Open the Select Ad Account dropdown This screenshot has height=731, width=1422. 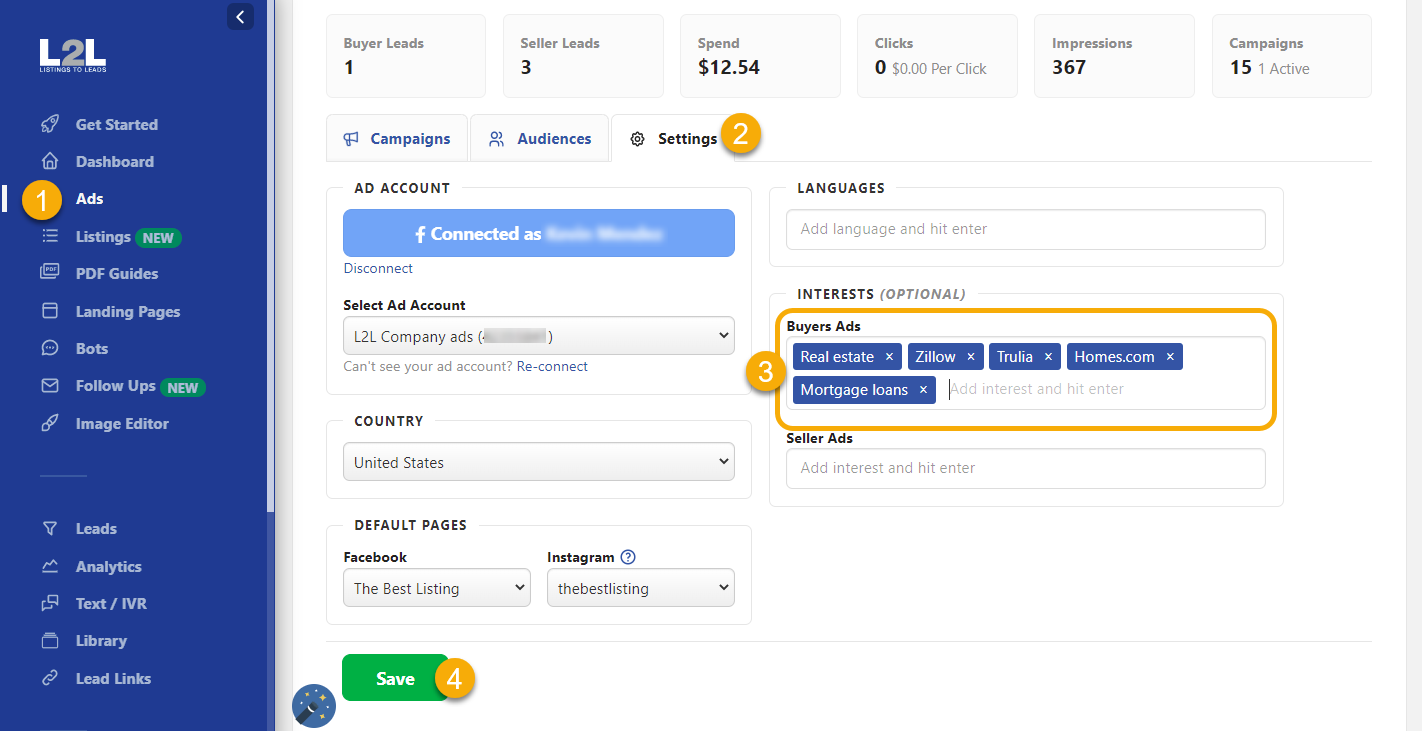point(538,337)
